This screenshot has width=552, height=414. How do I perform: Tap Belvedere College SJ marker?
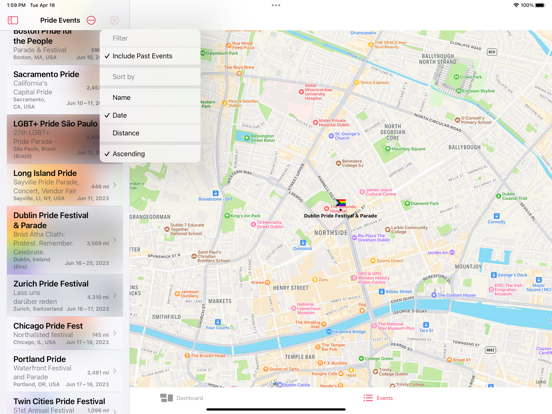(x=338, y=163)
